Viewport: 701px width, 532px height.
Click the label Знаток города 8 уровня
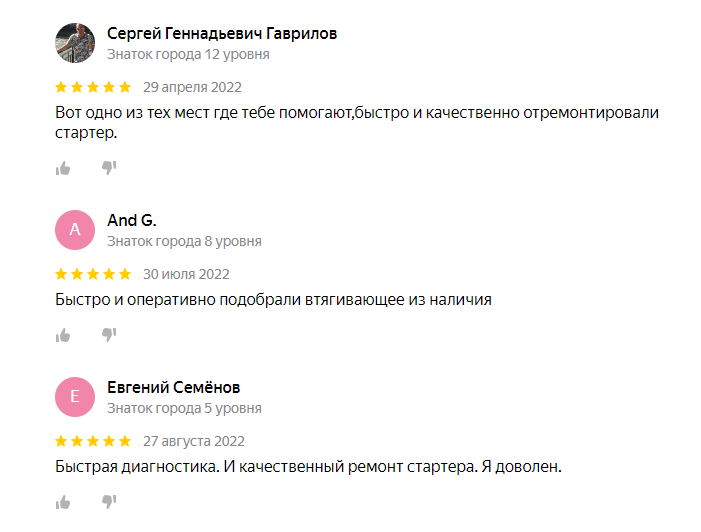pos(184,241)
